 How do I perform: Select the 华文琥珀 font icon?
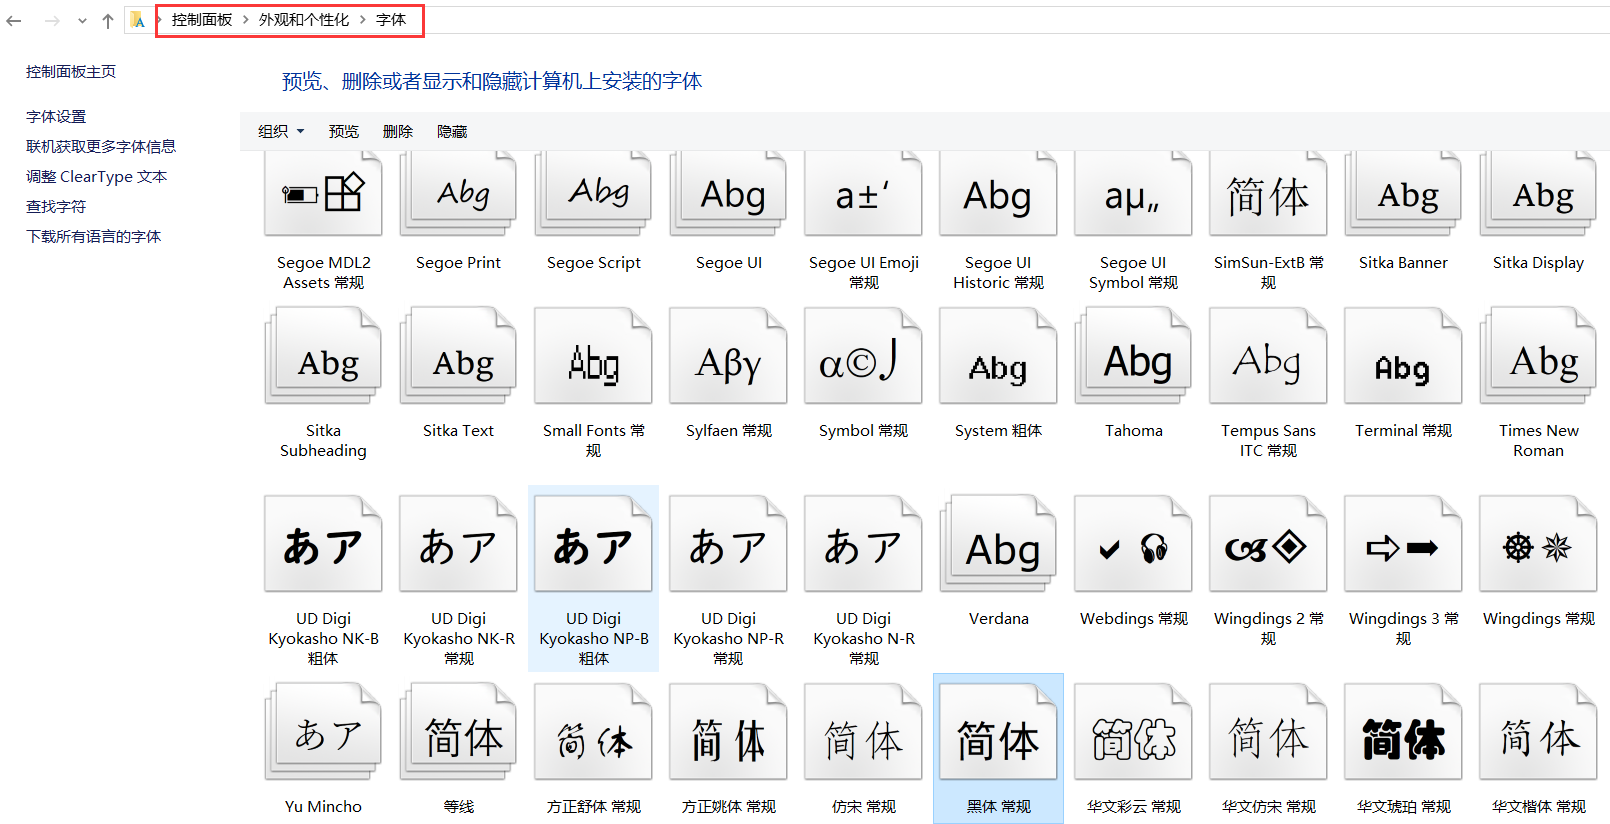(x=1403, y=732)
